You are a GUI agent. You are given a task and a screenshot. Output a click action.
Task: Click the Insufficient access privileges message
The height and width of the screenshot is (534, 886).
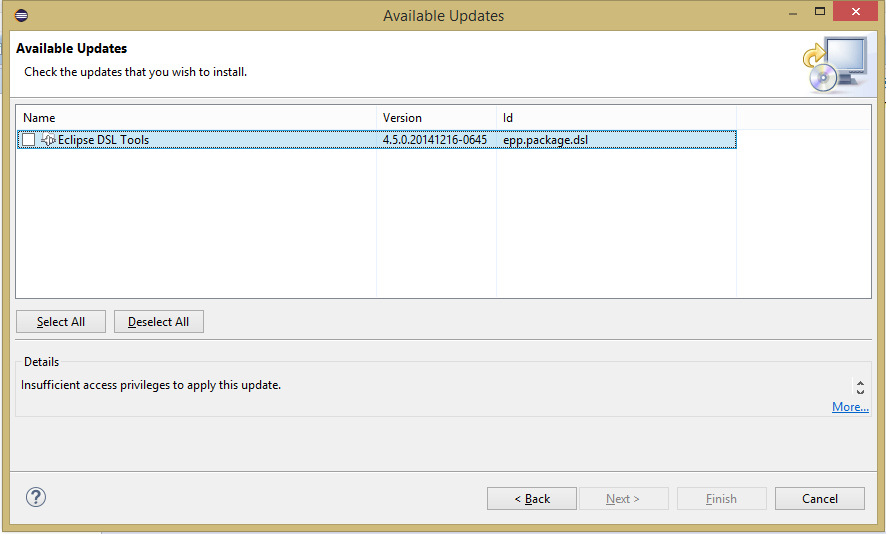(151, 385)
